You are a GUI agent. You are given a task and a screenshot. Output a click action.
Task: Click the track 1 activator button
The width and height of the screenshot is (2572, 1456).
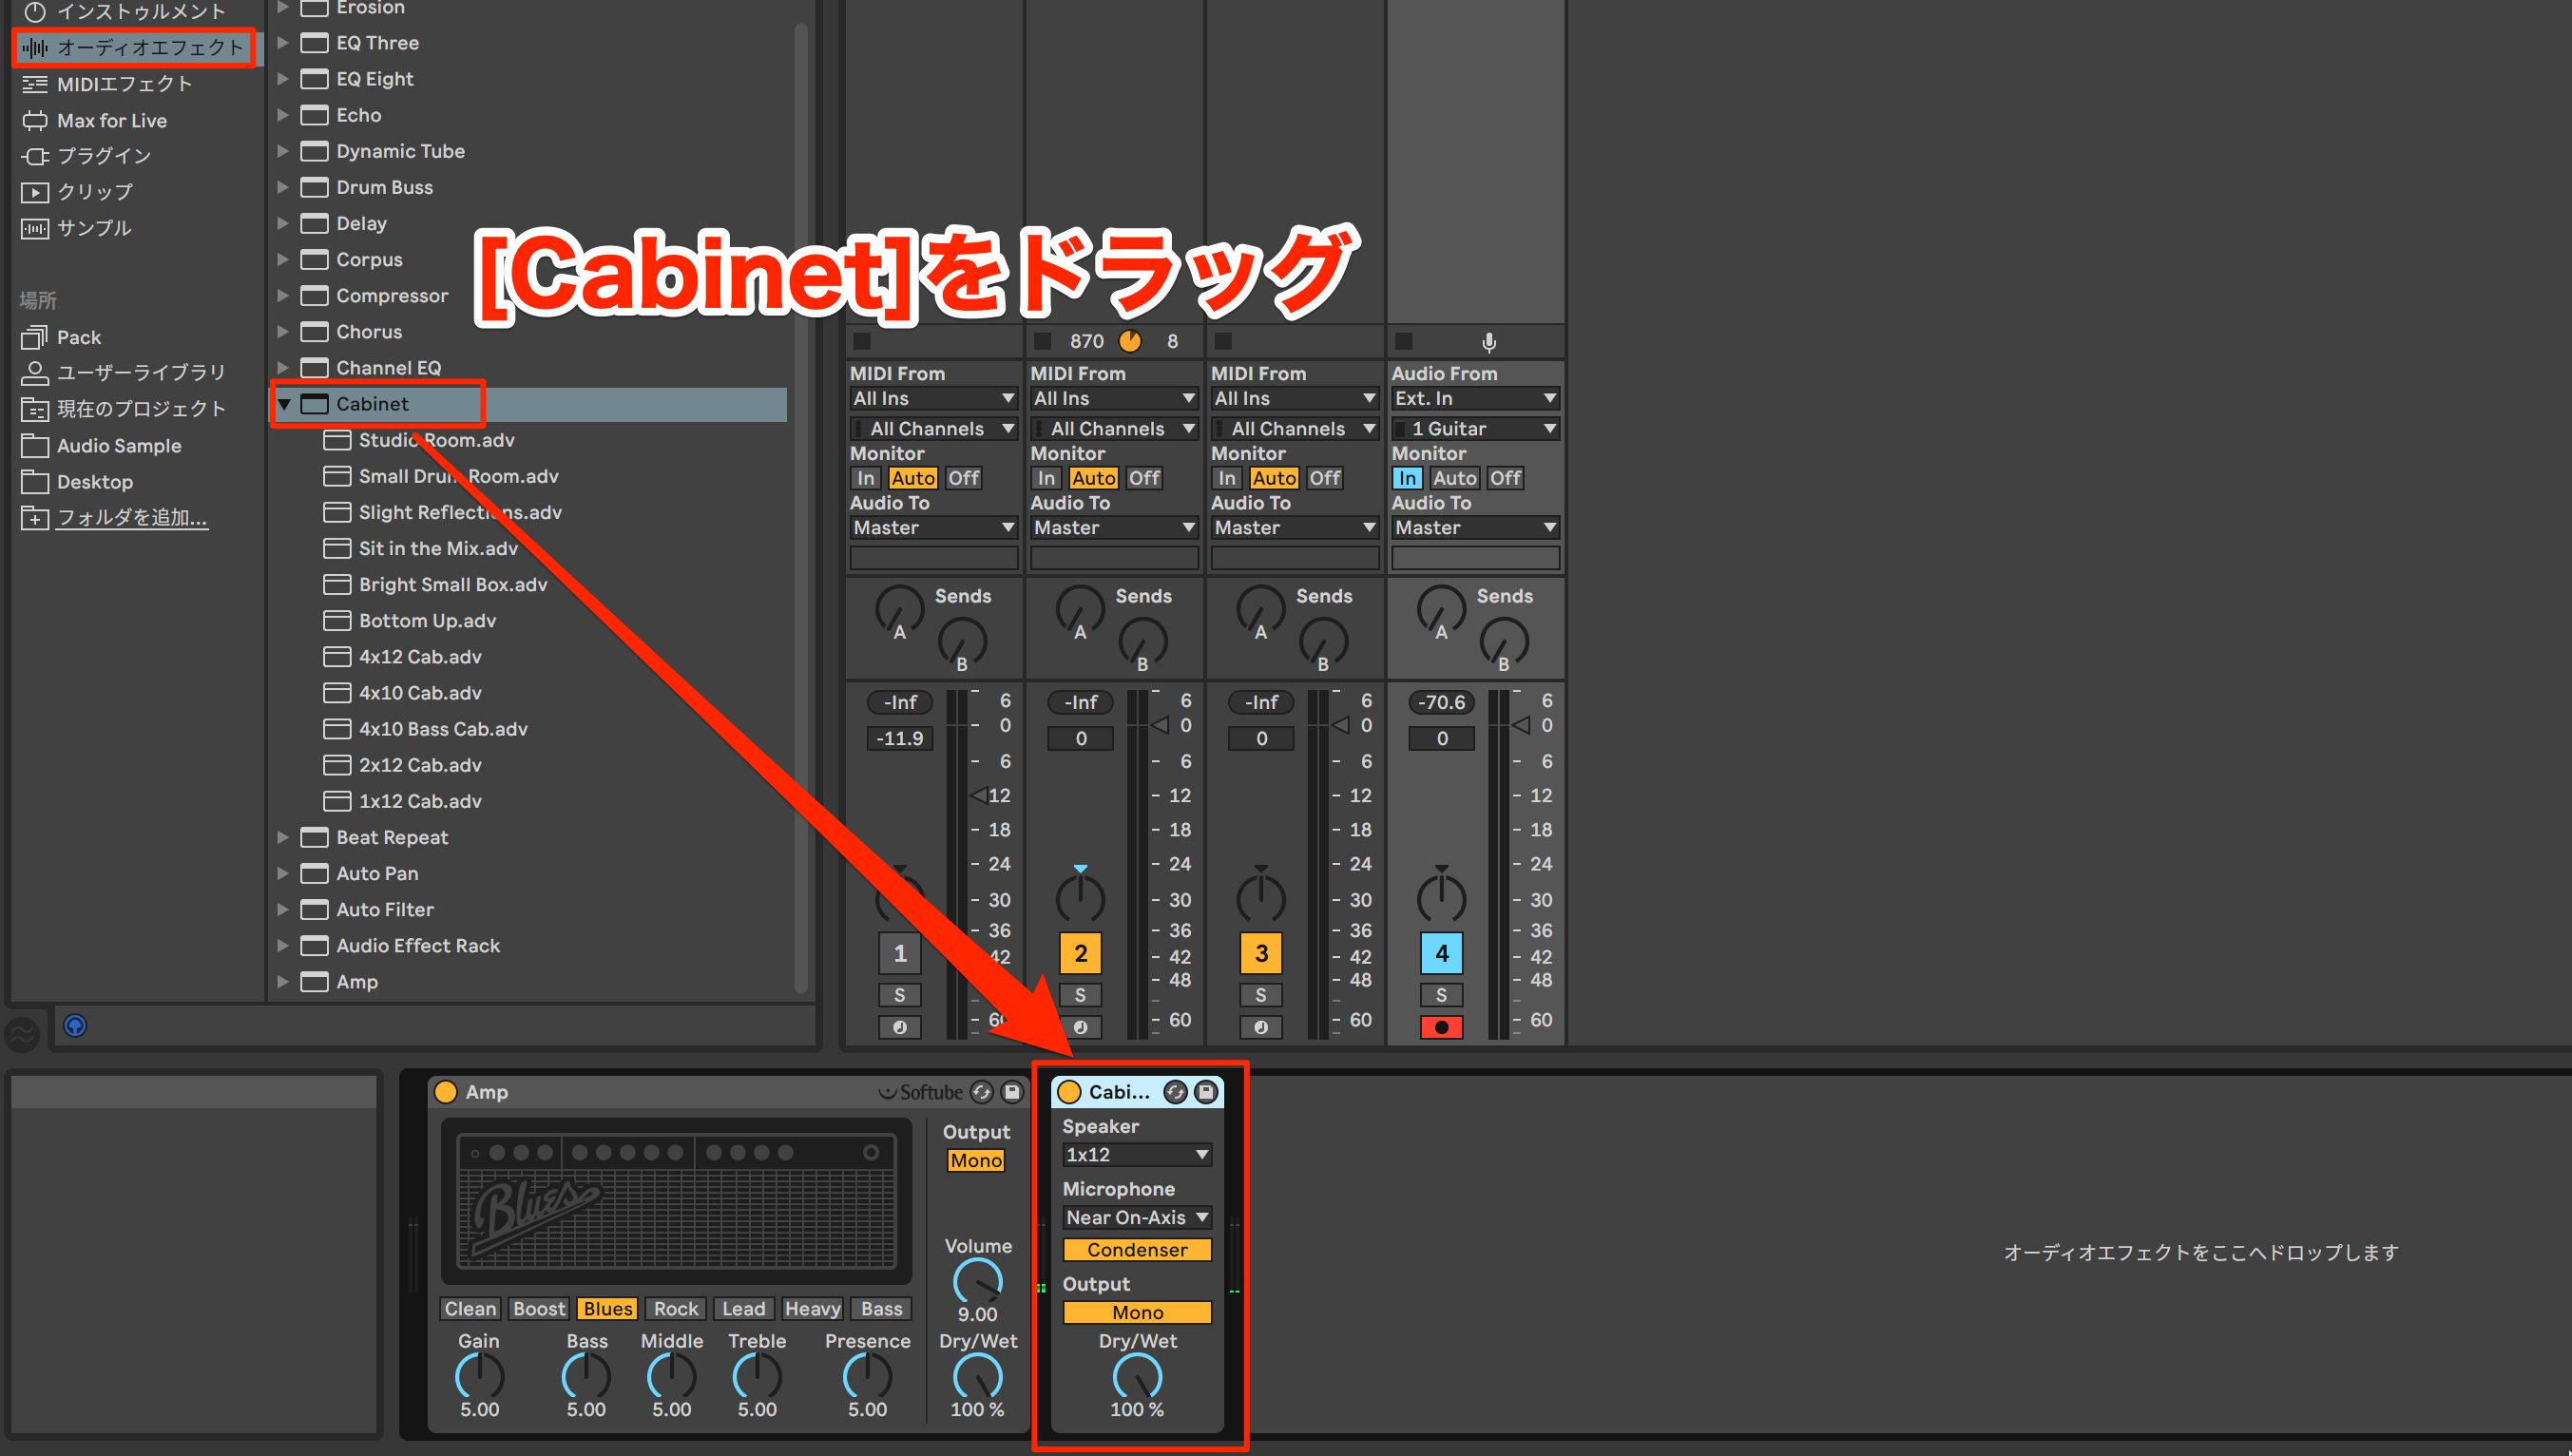click(x=899, y=954)
